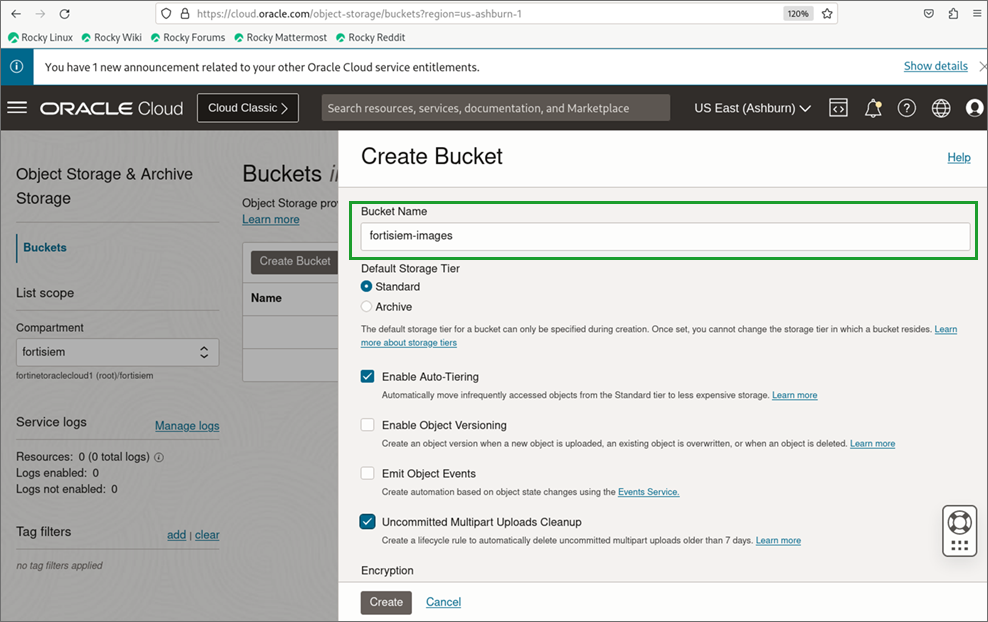The width and height of the screenshot is (988, 622).
Task: View notifications via the bell icon
Action: click(x=873, y=108)
